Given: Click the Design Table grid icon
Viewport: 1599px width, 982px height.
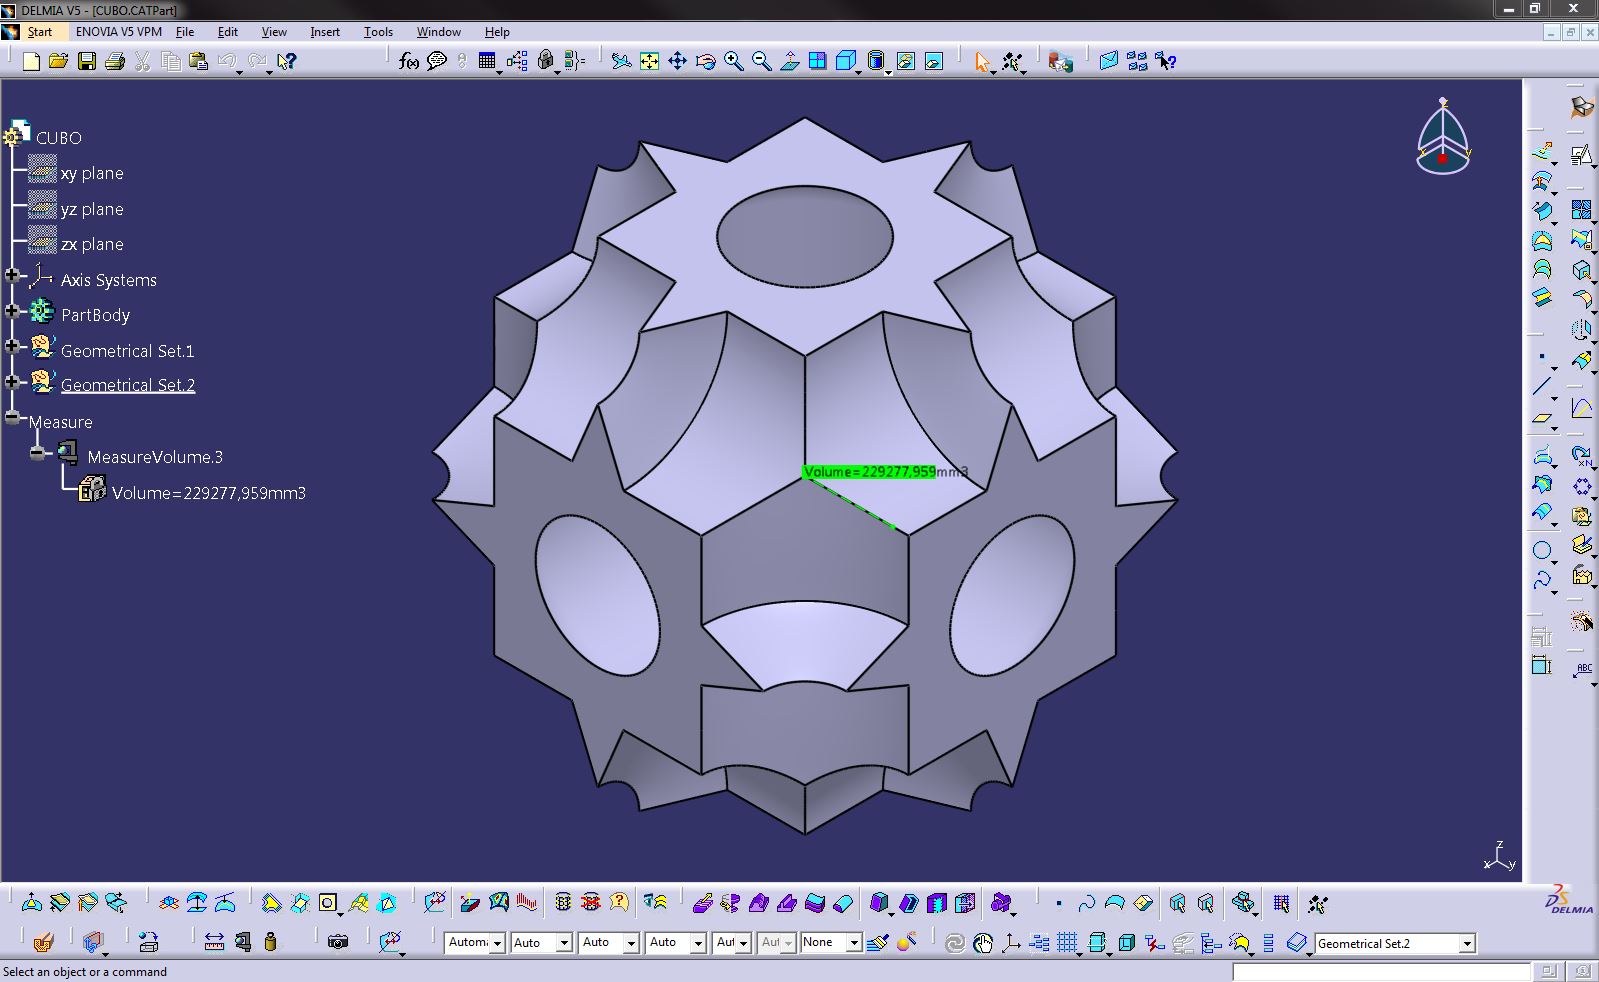Looking at the screenshot, I should (x=487, y=62).
